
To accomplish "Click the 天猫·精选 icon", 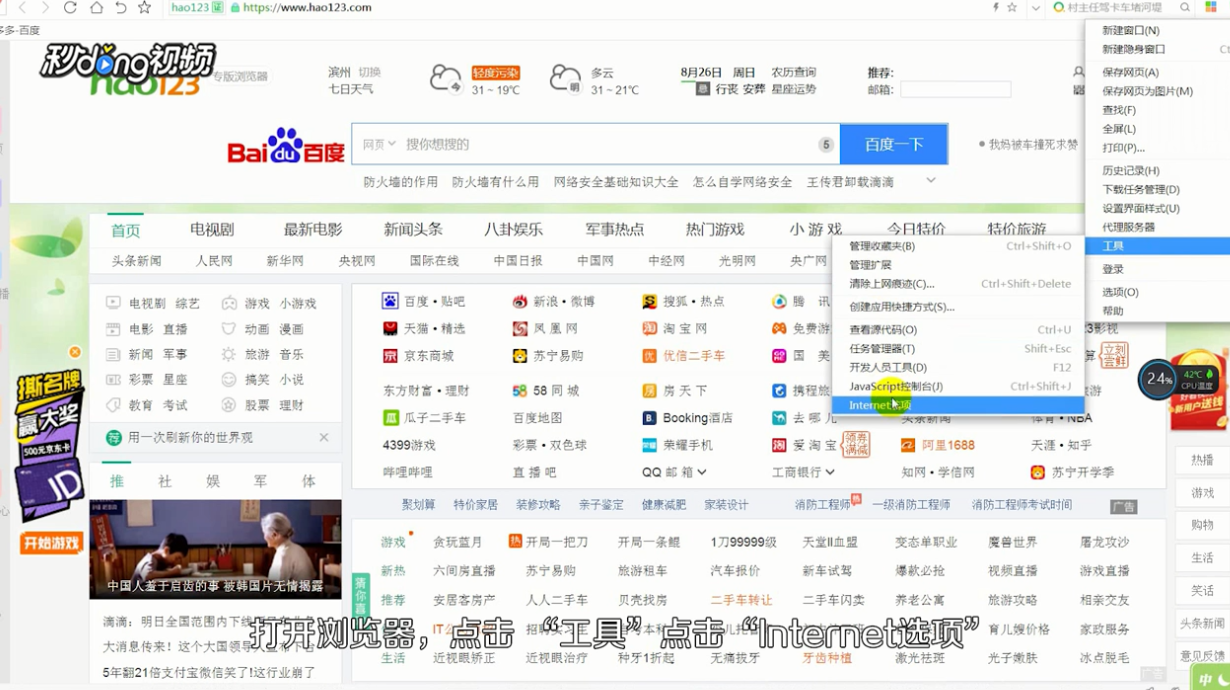I will coord(390,328).
